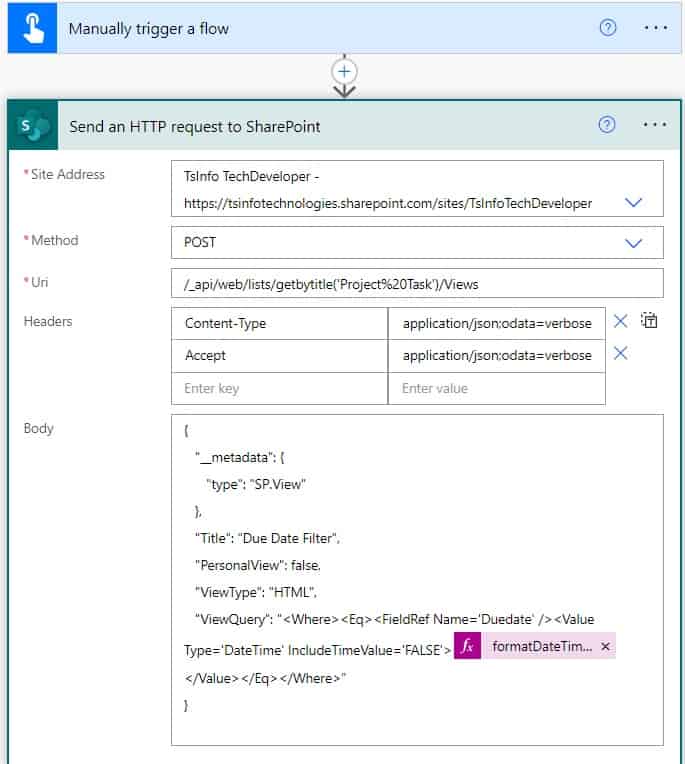Viewport: 685px width, 764px height.
Task: Expand the Site Address dropdown
Action: [633, 202]
